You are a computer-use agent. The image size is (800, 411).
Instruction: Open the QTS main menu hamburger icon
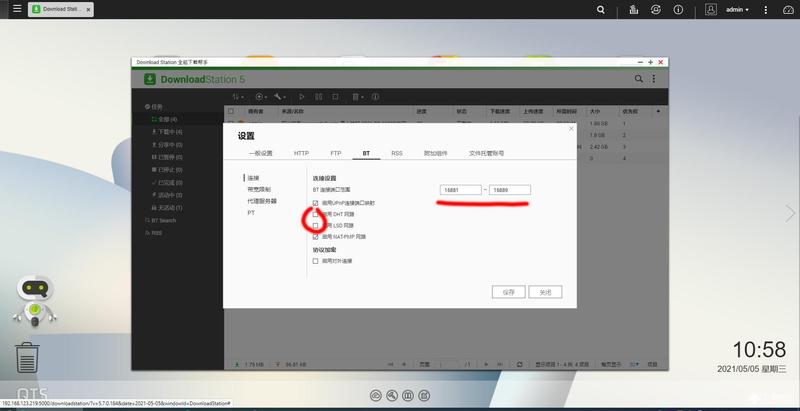[x=17, y=9]
